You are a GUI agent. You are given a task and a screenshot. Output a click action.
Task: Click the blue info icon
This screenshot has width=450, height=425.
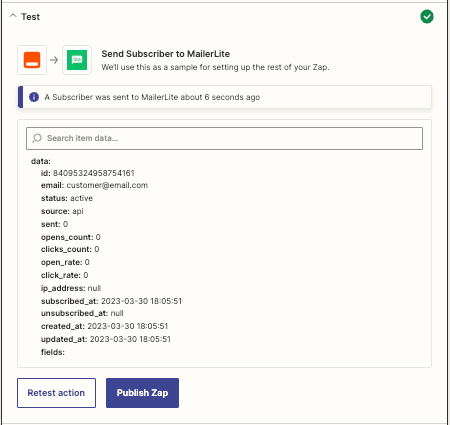pos(34,97)
